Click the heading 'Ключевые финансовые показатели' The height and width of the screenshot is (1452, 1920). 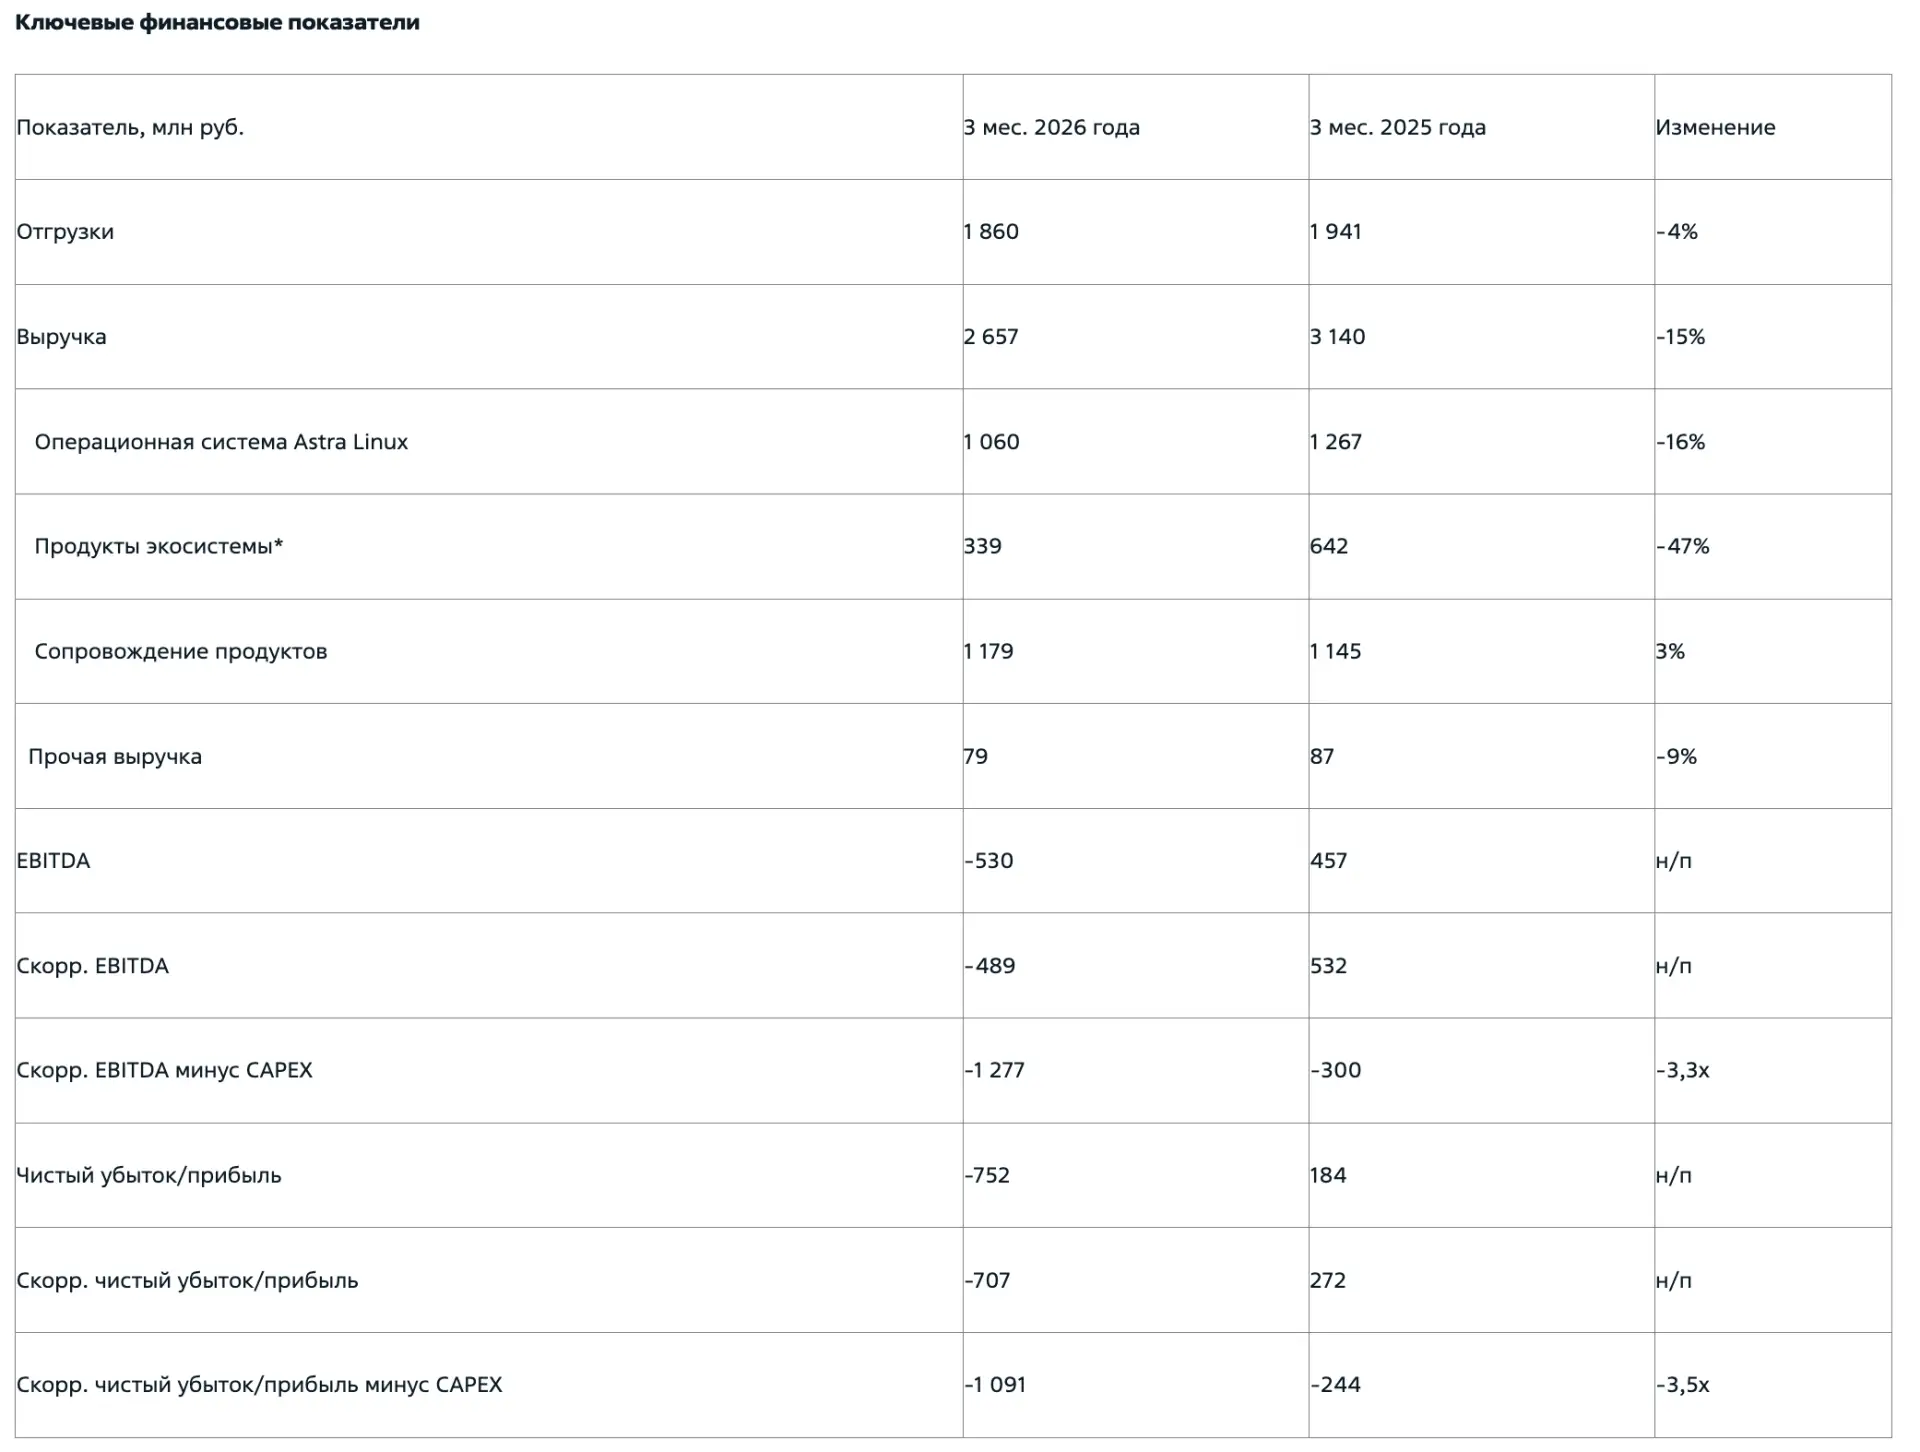[x=217, y=22]
